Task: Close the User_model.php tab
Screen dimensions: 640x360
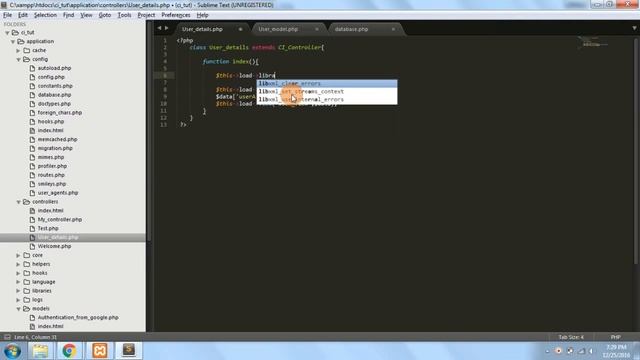Action: 317,29
